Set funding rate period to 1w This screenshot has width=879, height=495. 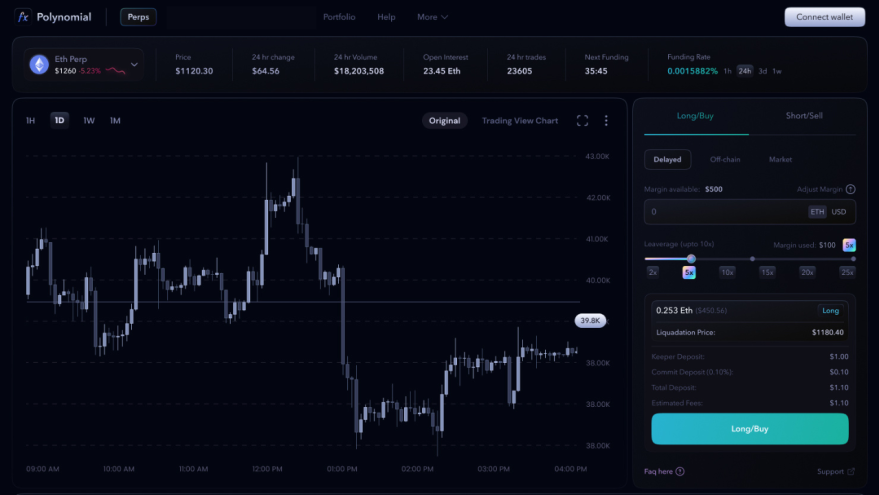pos(777,71)
